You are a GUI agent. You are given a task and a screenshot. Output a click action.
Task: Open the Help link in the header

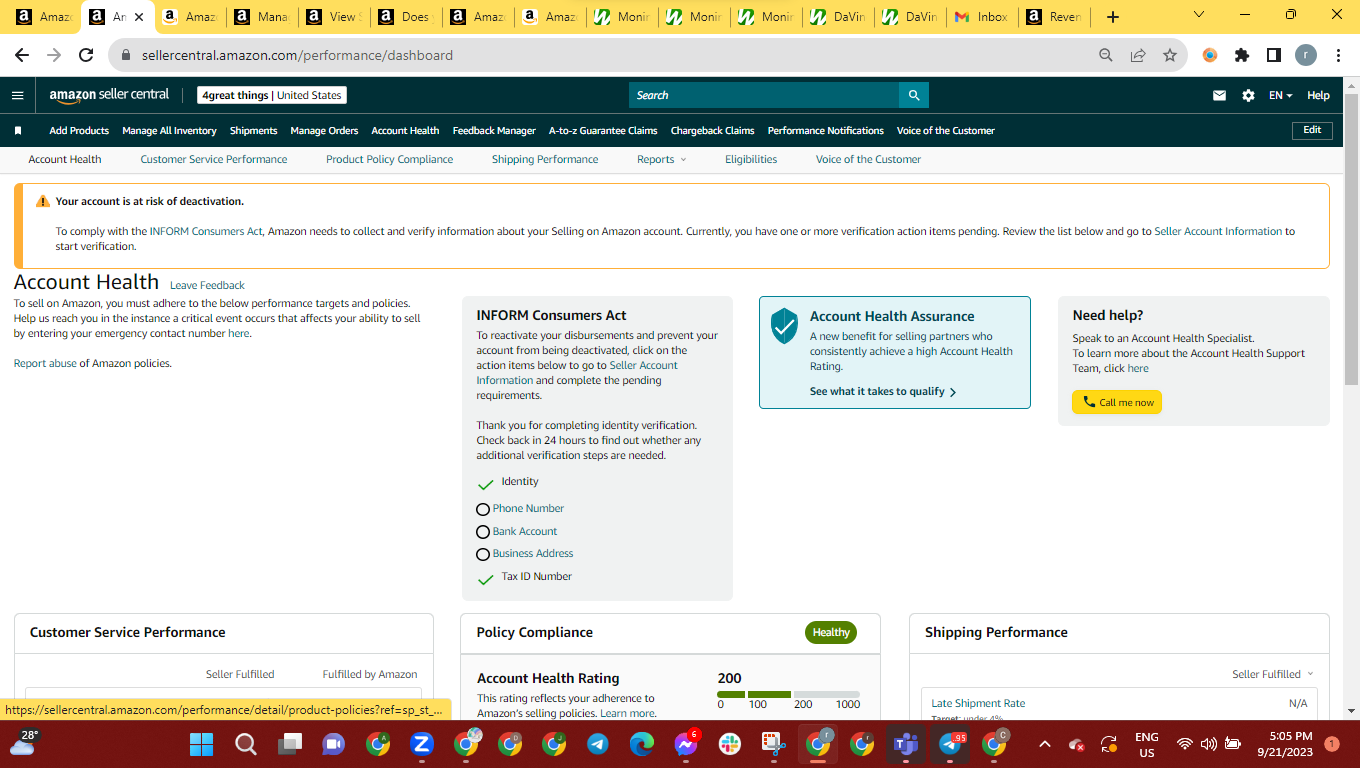(1318, 95)
